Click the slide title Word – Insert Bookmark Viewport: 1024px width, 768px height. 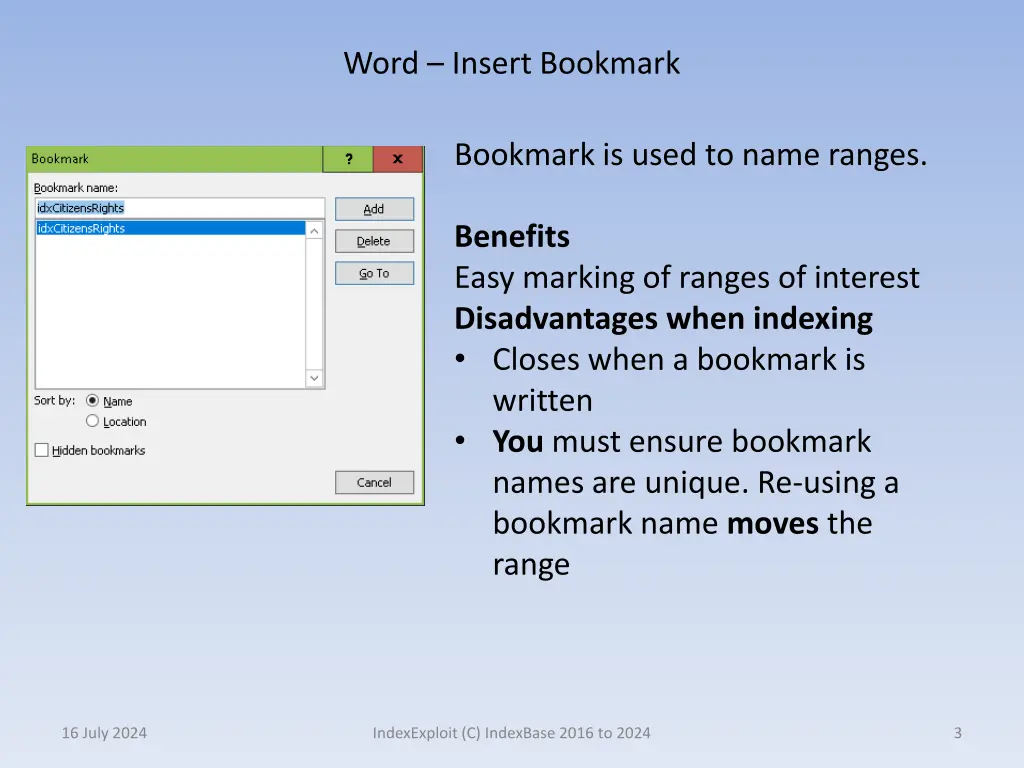pyautogui.click(x=511, y=63)
